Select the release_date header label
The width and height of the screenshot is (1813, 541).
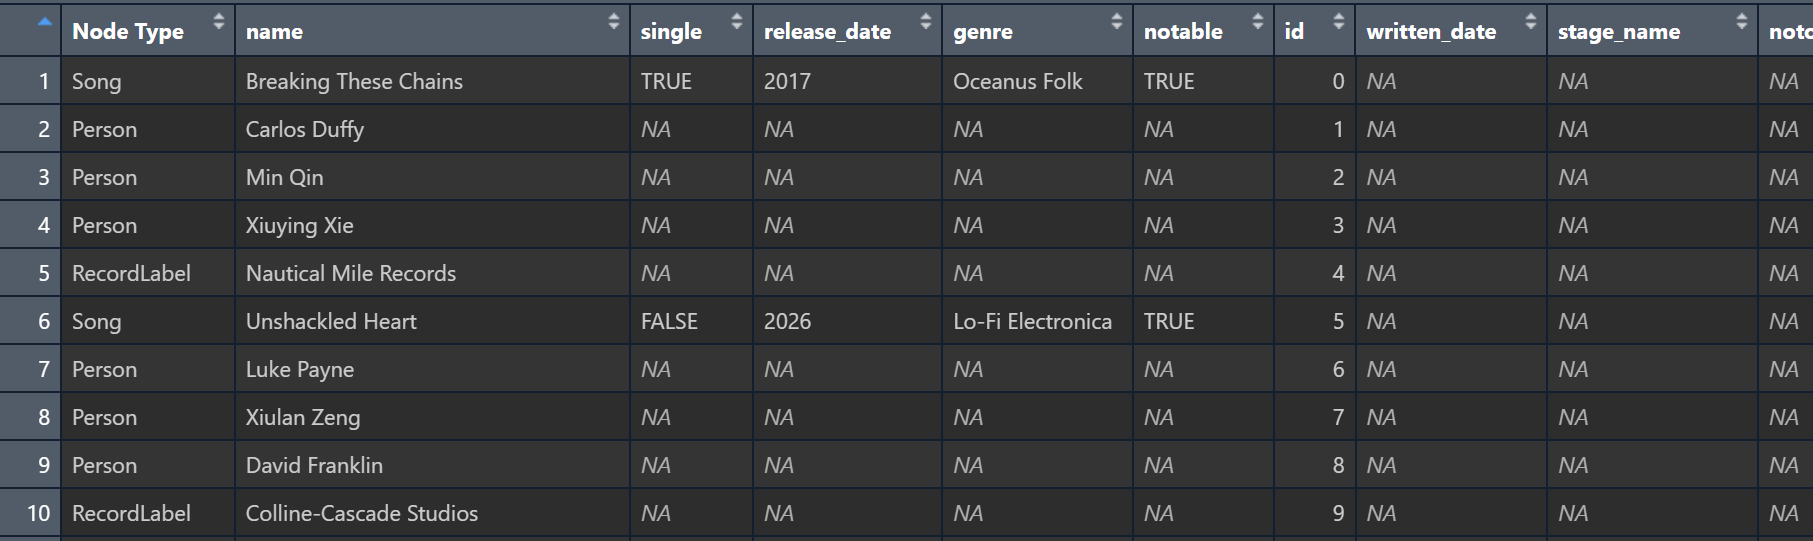tap(827, 31)
